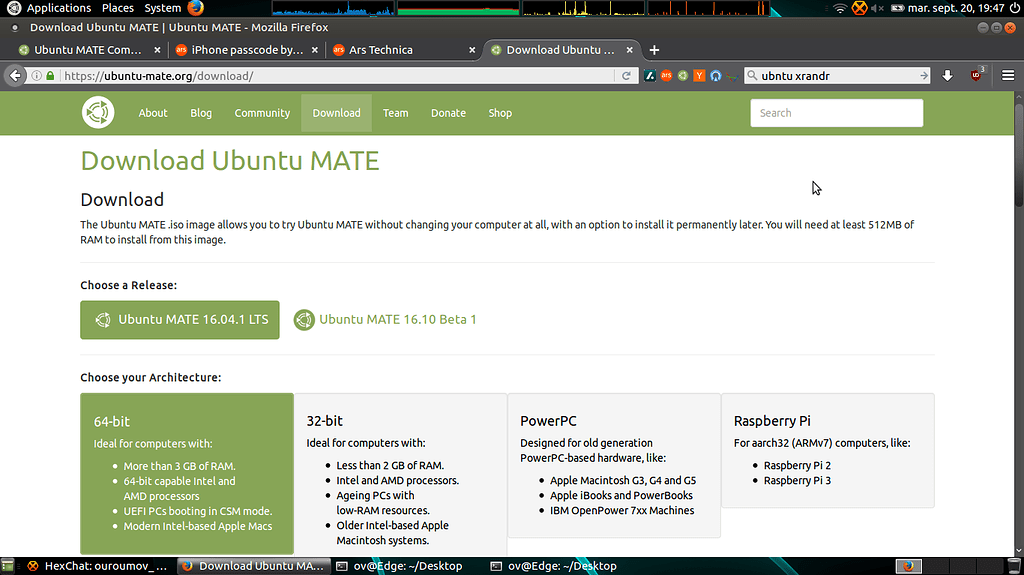
Task: Click the dark slanted-A bookmark icon
Action: 650,76
